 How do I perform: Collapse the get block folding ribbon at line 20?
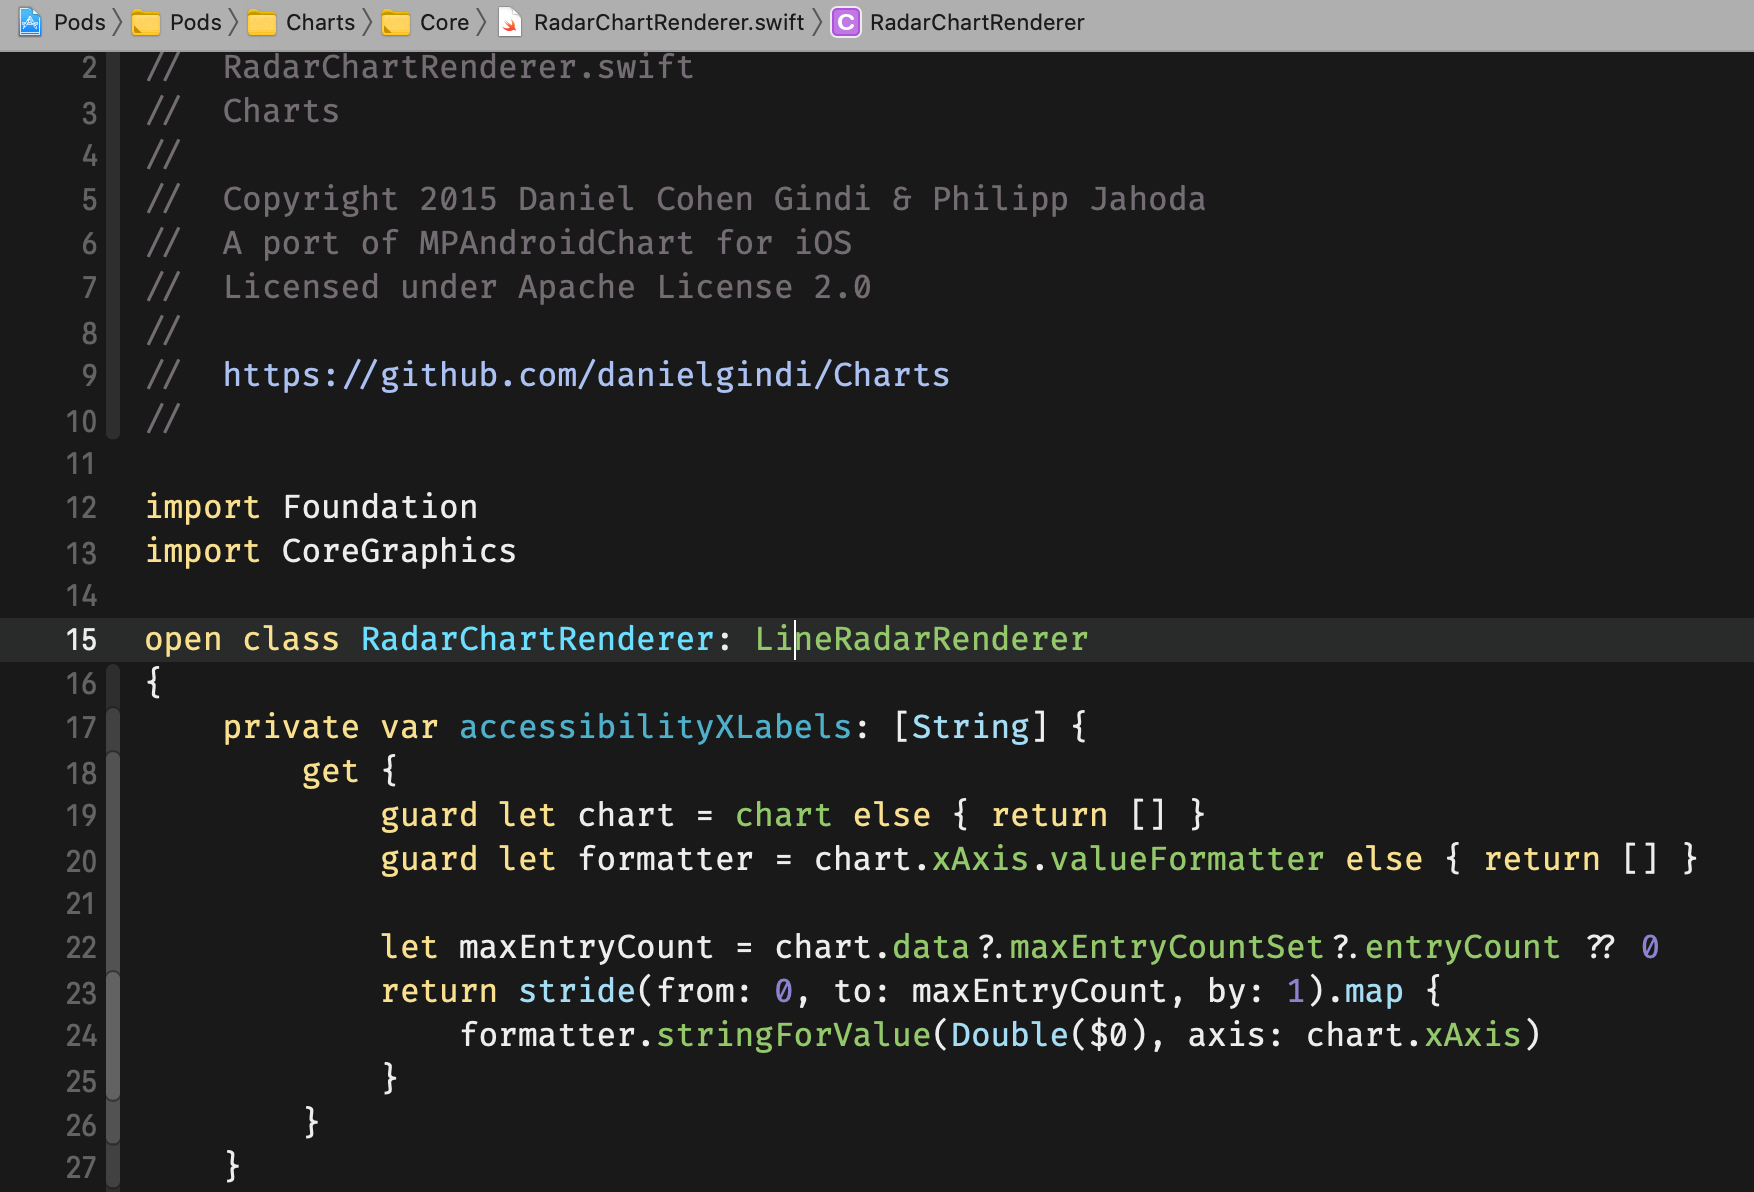pyautogui.click(x=113, y=860)
